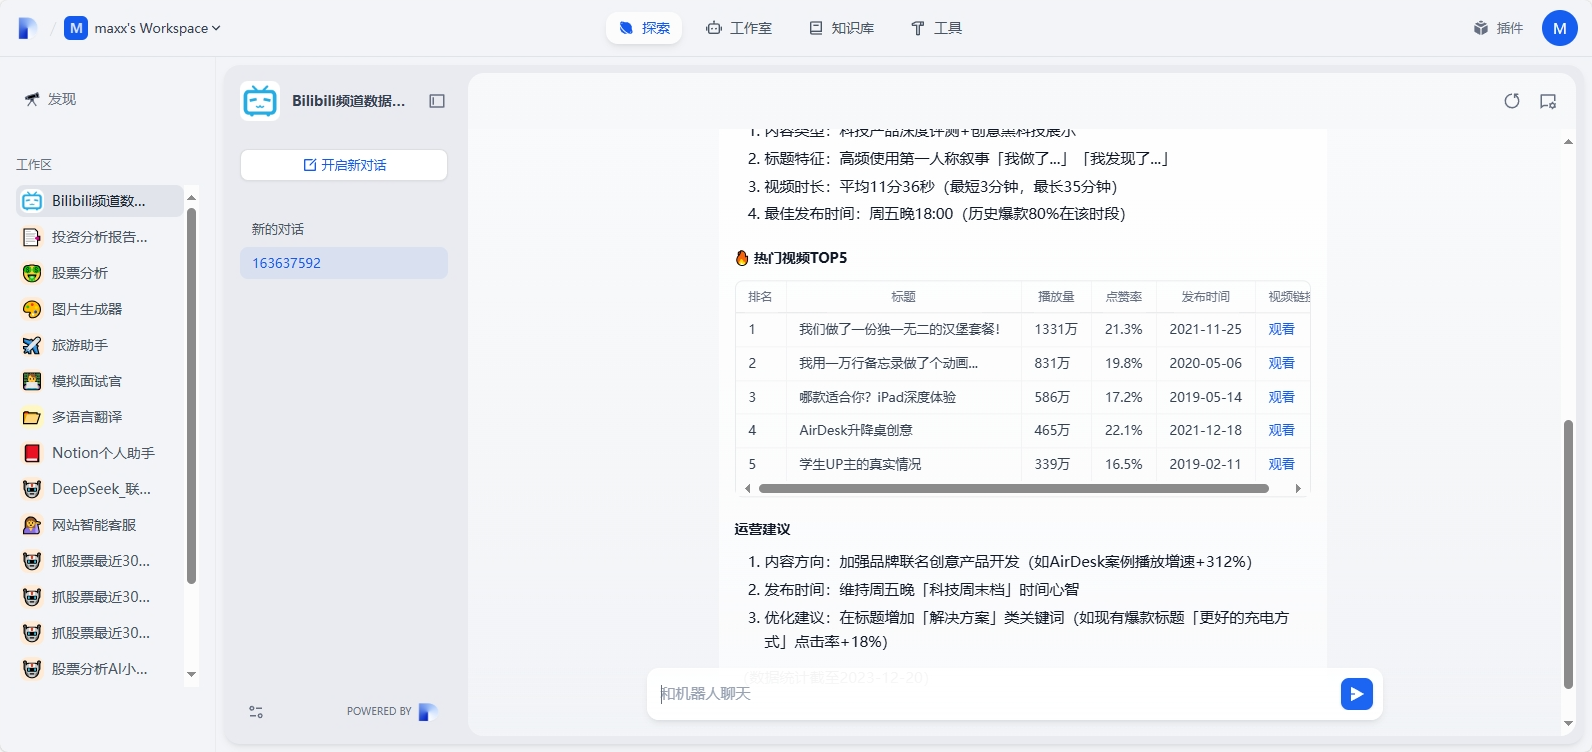The height and width of the screenshot is (752, 1592).
Task: Click chat scrollbar down arrow
Action: (x=1568, y=723)
